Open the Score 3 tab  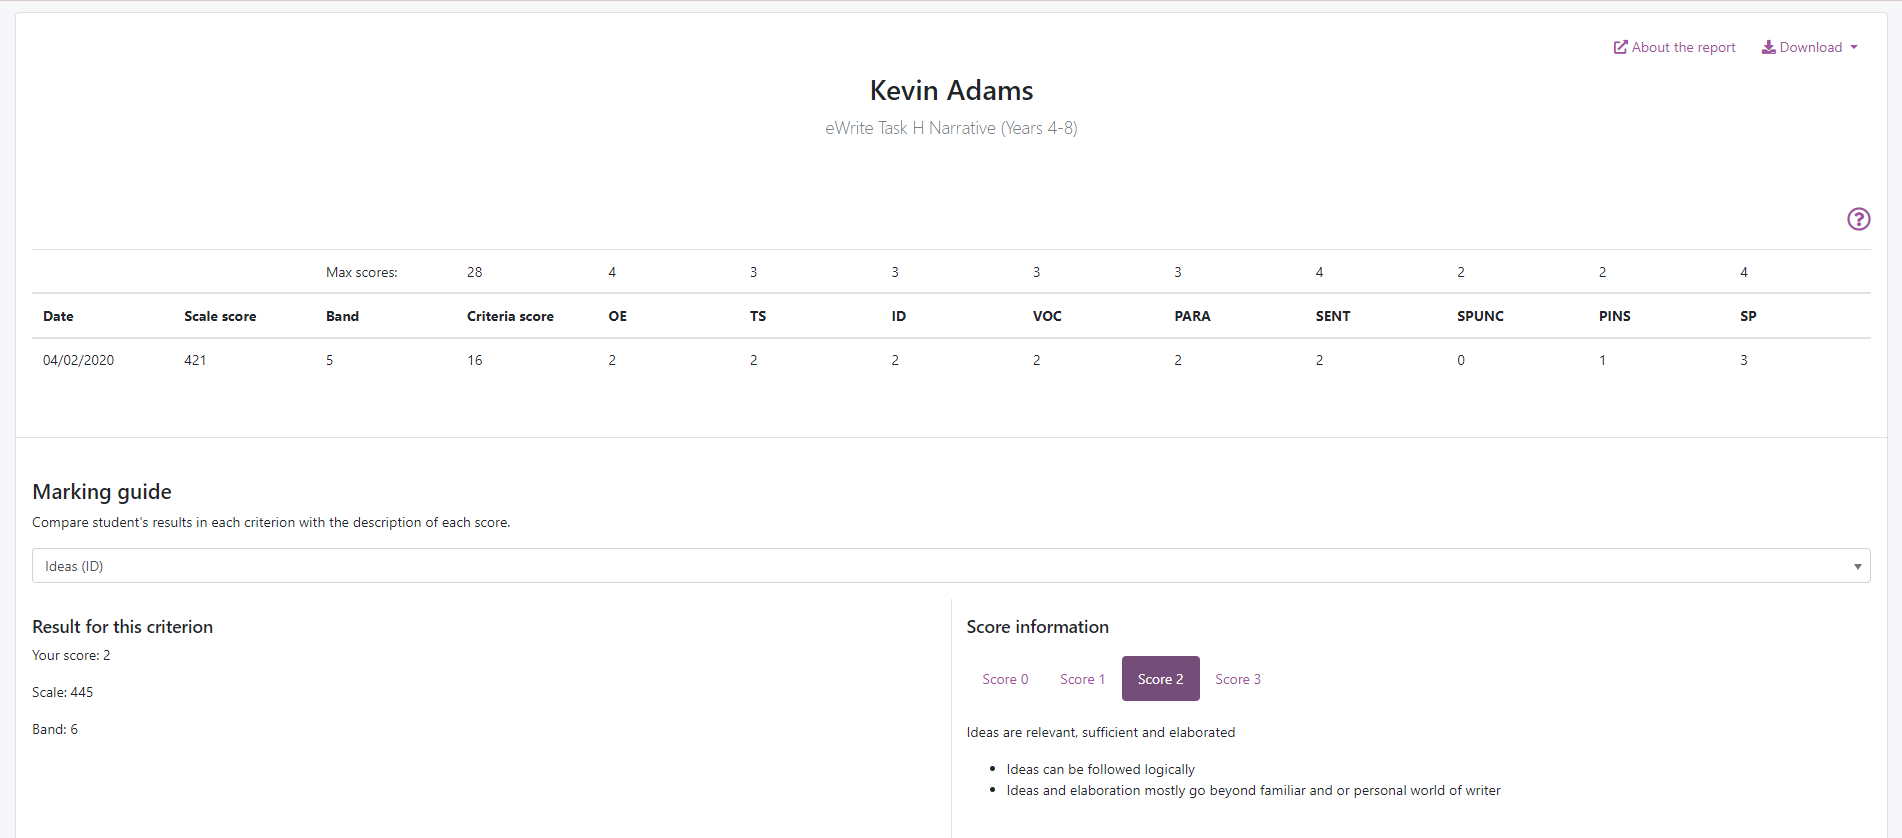pos(1238,679)
